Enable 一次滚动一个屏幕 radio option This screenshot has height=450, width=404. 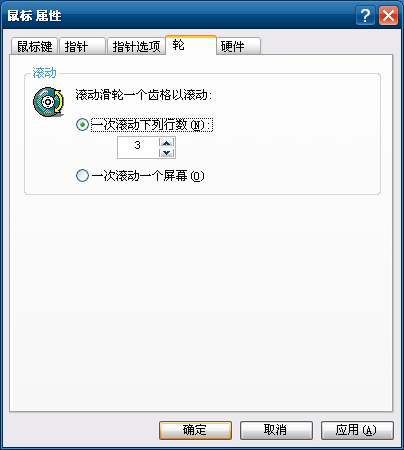pos(82,175)
